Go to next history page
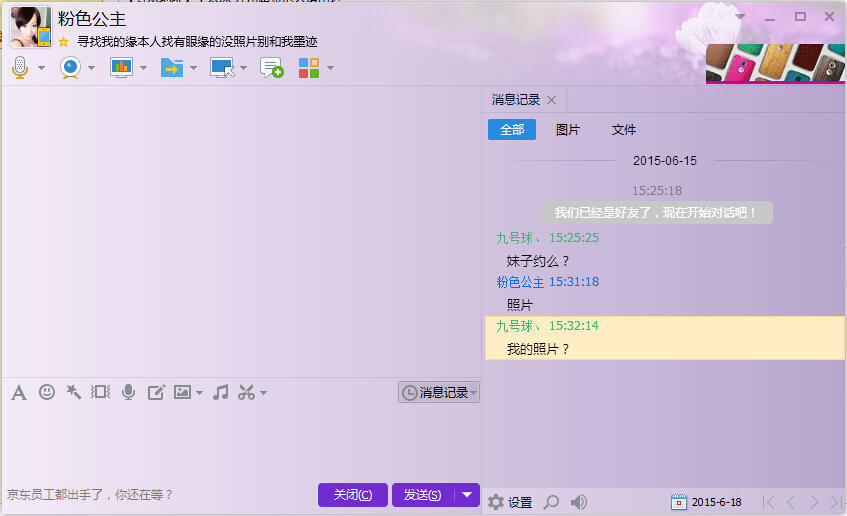The height and width of the screenshot is (516, 847). pyautogui.click(x=814, y=502)
